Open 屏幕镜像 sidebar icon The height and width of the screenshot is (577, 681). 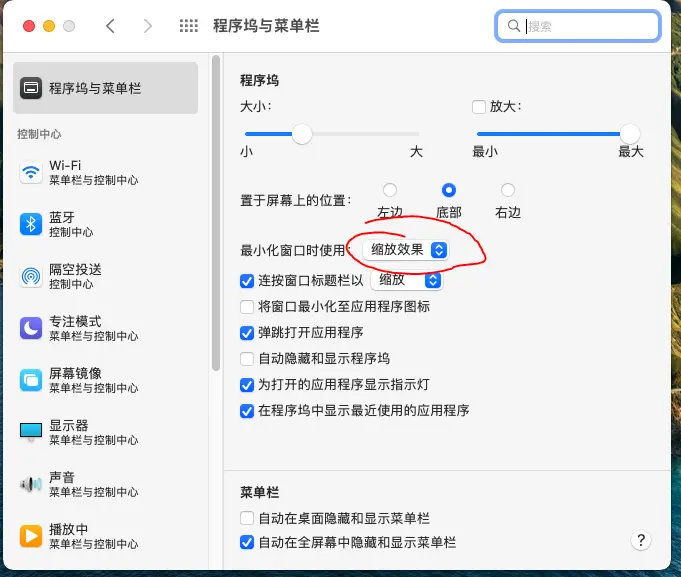[31, 380]
